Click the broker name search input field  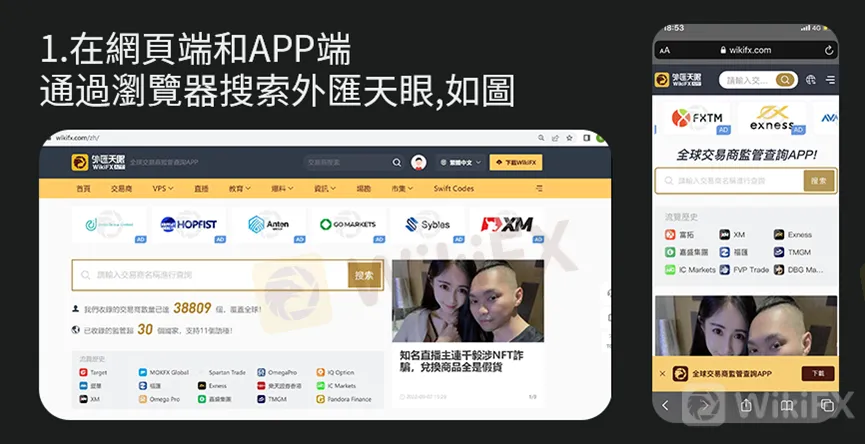(x=210, y=275)
